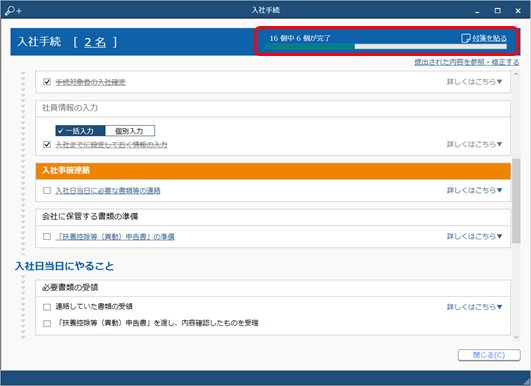
Task: Expand 詳しくはこちら for 扶養控除等申告書の準備
Action: 474,236
